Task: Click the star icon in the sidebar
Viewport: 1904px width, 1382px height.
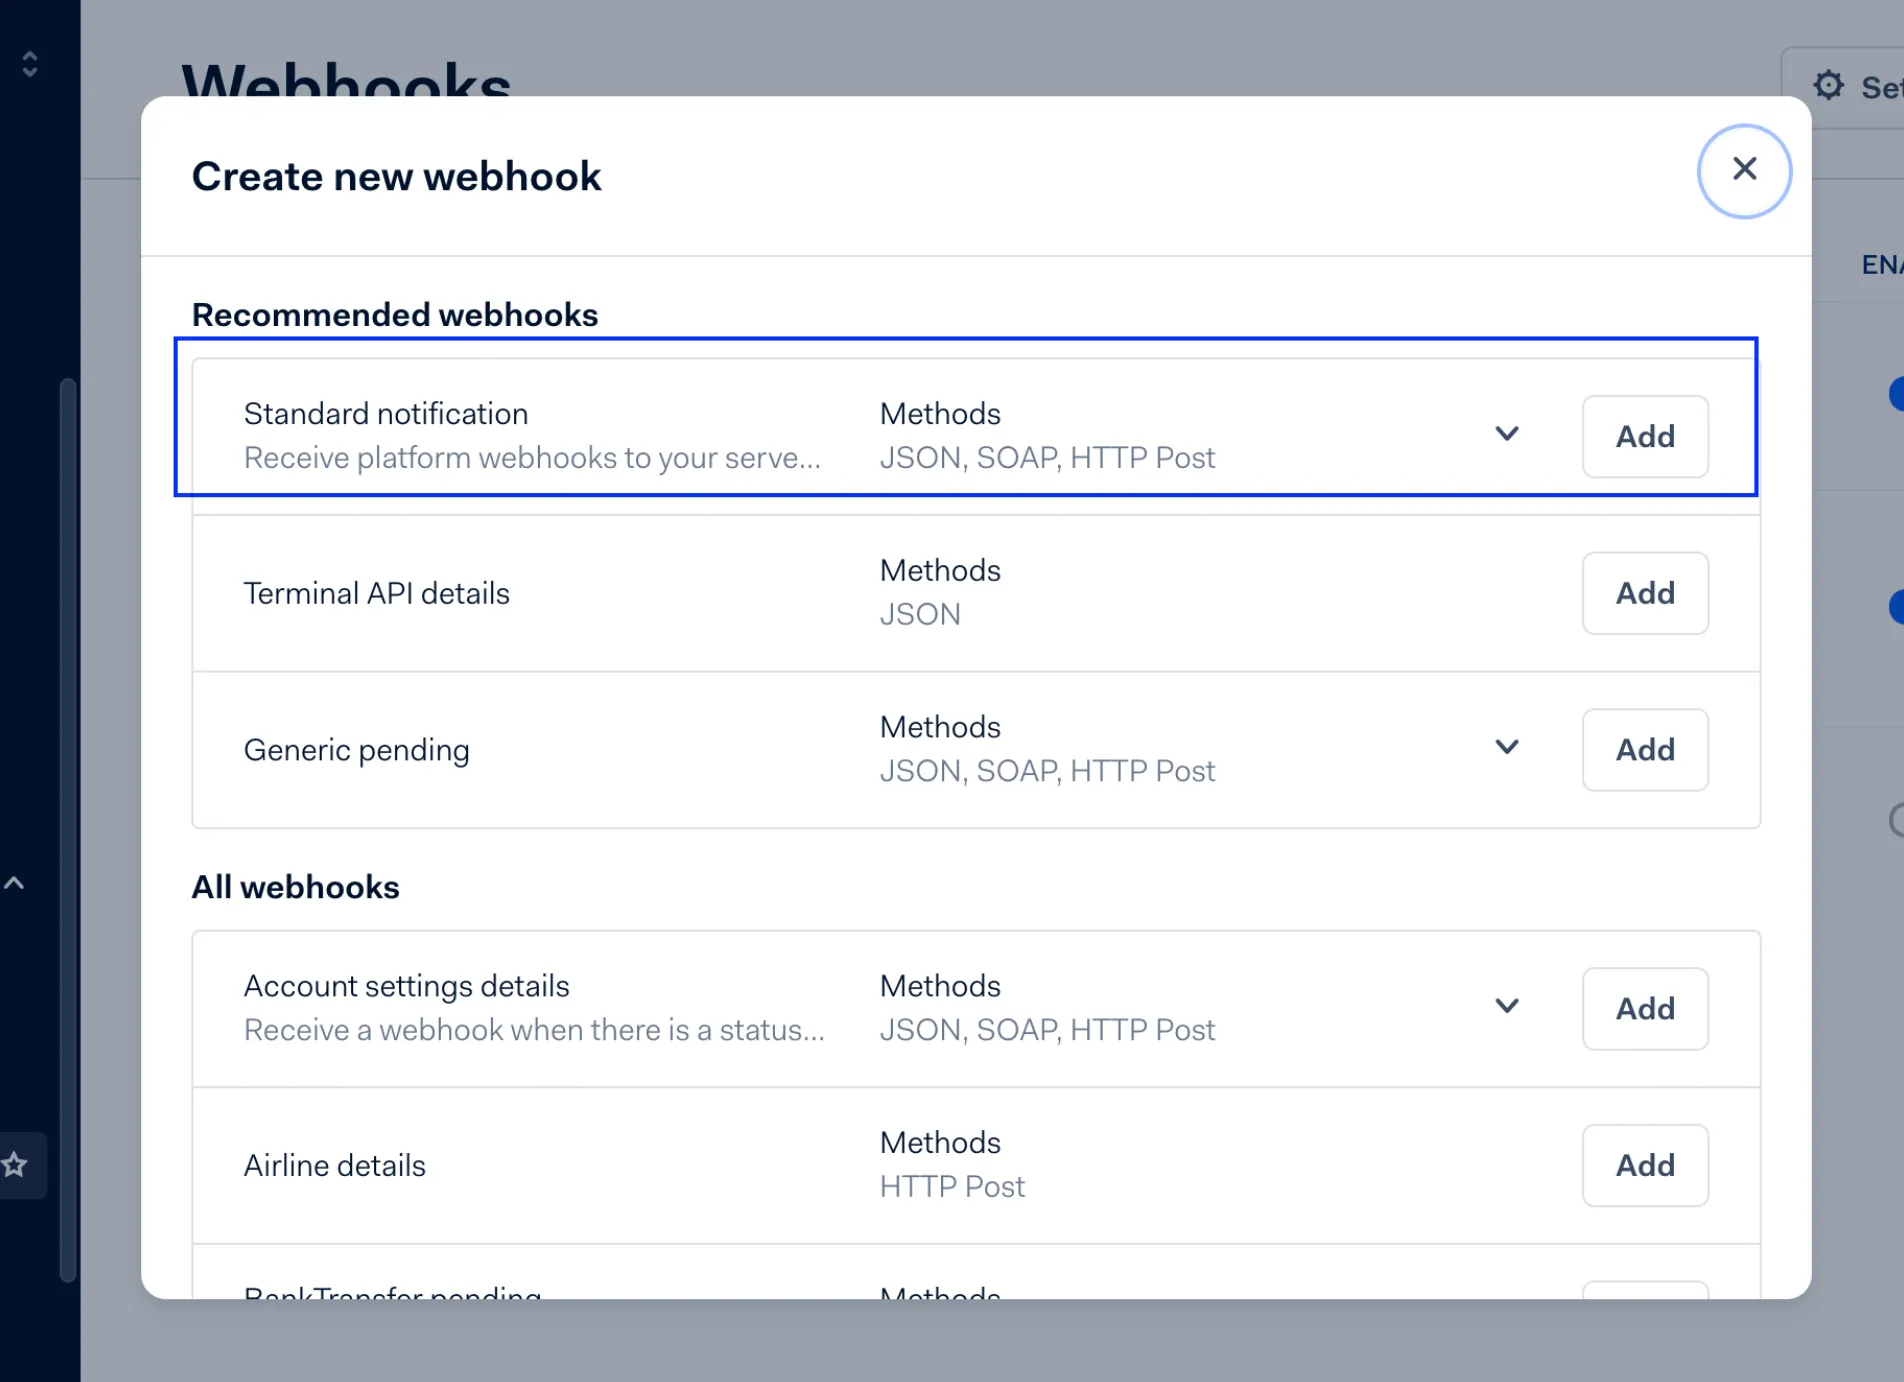Action: tap(14, 1164)
